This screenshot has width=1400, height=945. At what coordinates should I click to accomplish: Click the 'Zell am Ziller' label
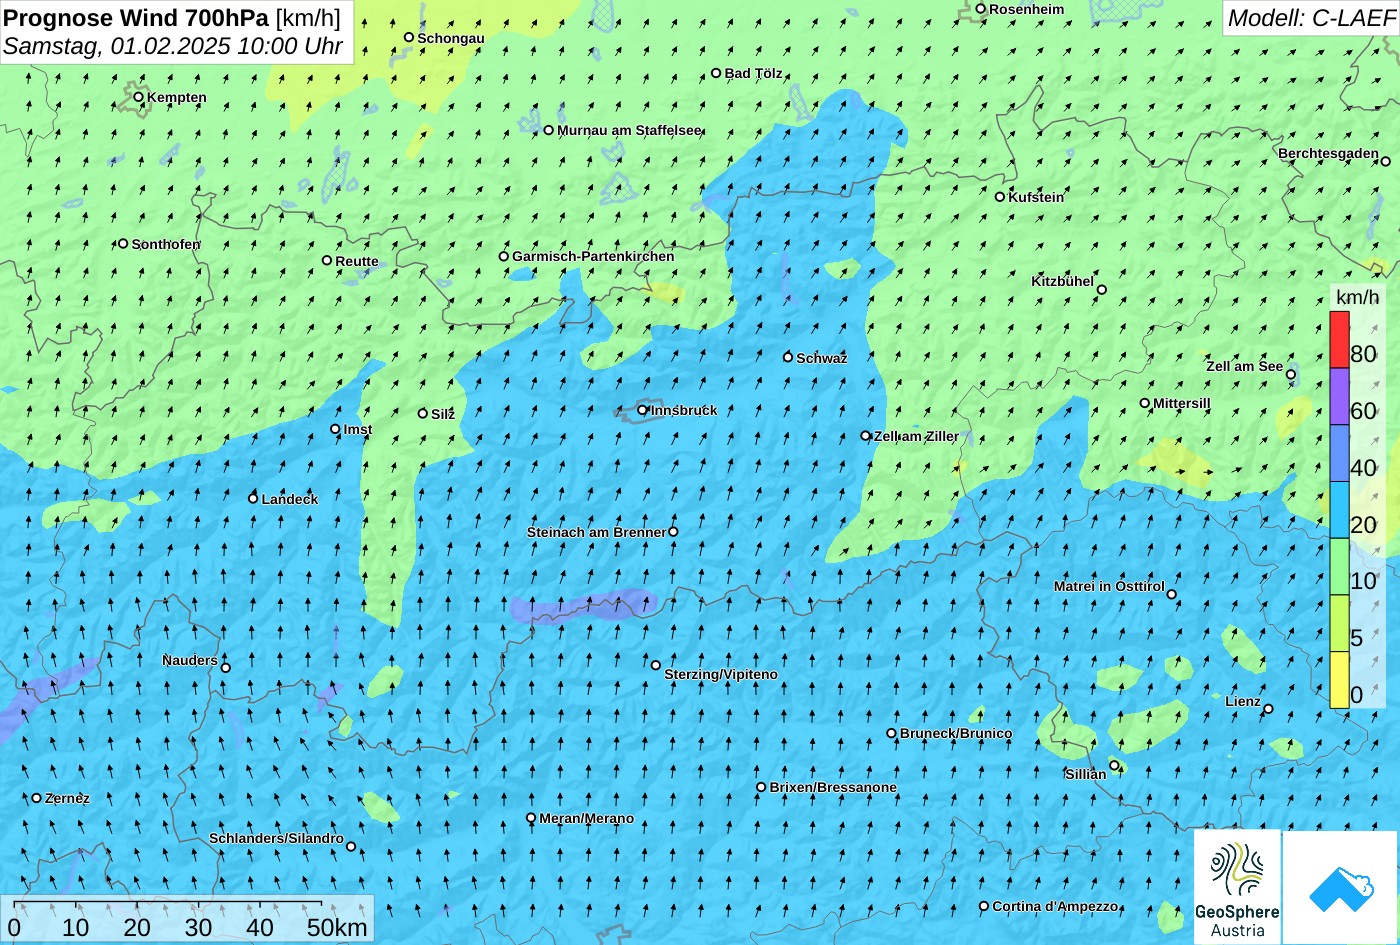[916, 436]
